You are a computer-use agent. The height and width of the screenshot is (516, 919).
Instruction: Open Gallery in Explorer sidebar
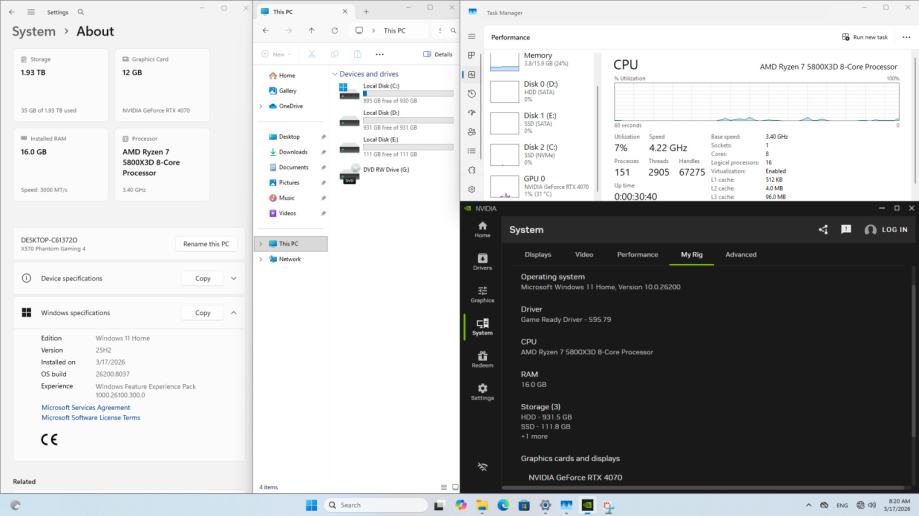[282, 90]
